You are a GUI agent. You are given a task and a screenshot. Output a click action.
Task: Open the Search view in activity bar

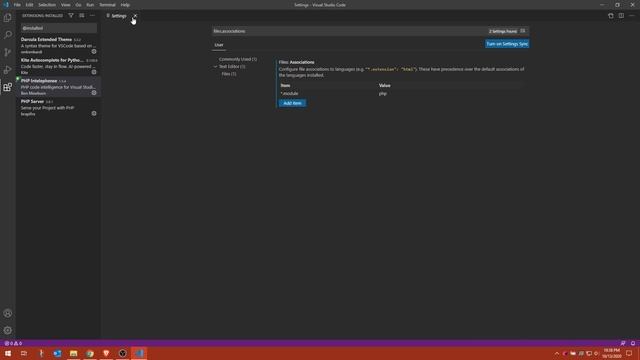coord(8,35)
